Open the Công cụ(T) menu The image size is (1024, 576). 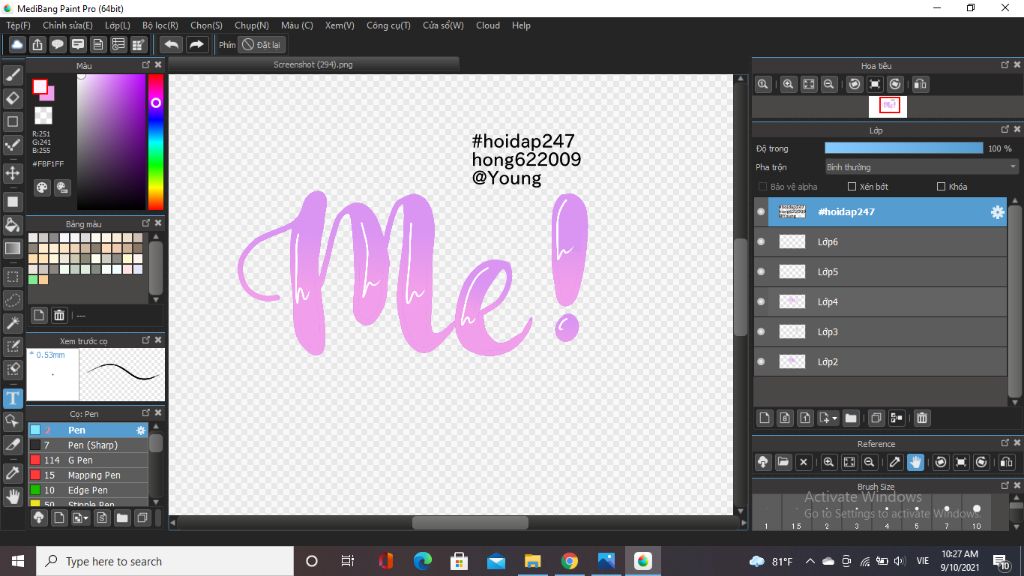tap(388, 25)
